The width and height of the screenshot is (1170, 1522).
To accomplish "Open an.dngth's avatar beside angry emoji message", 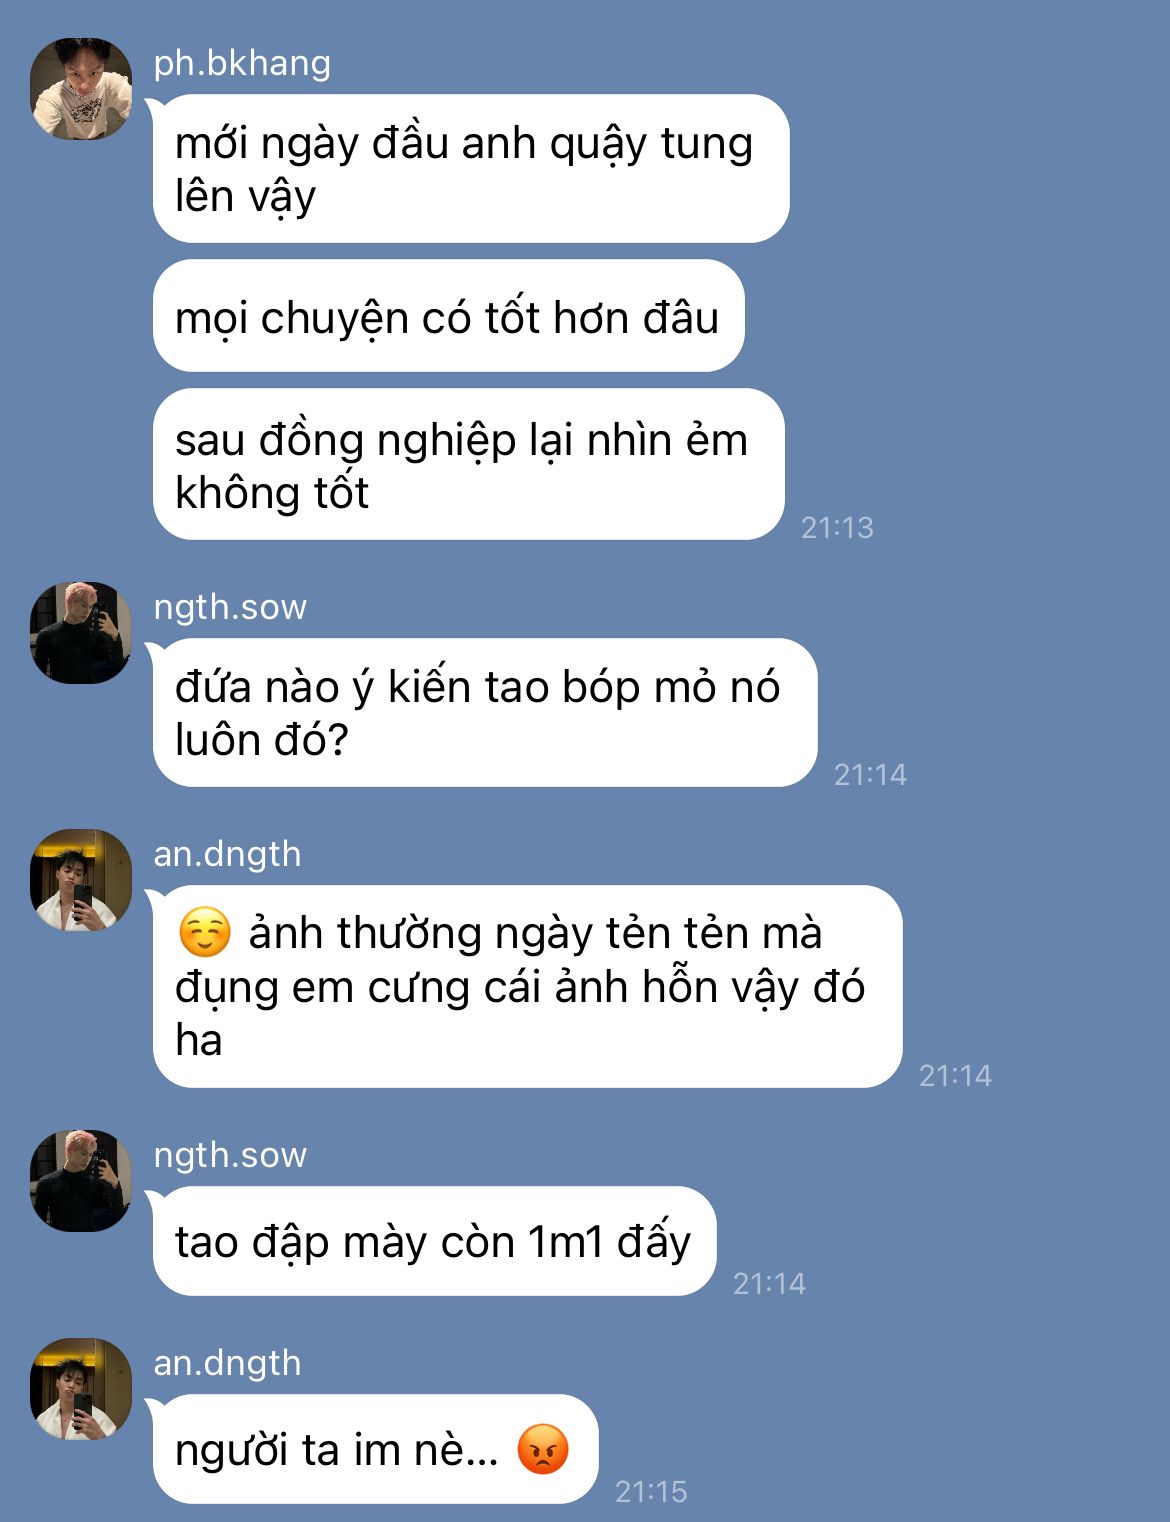I will click(81, 1389).
